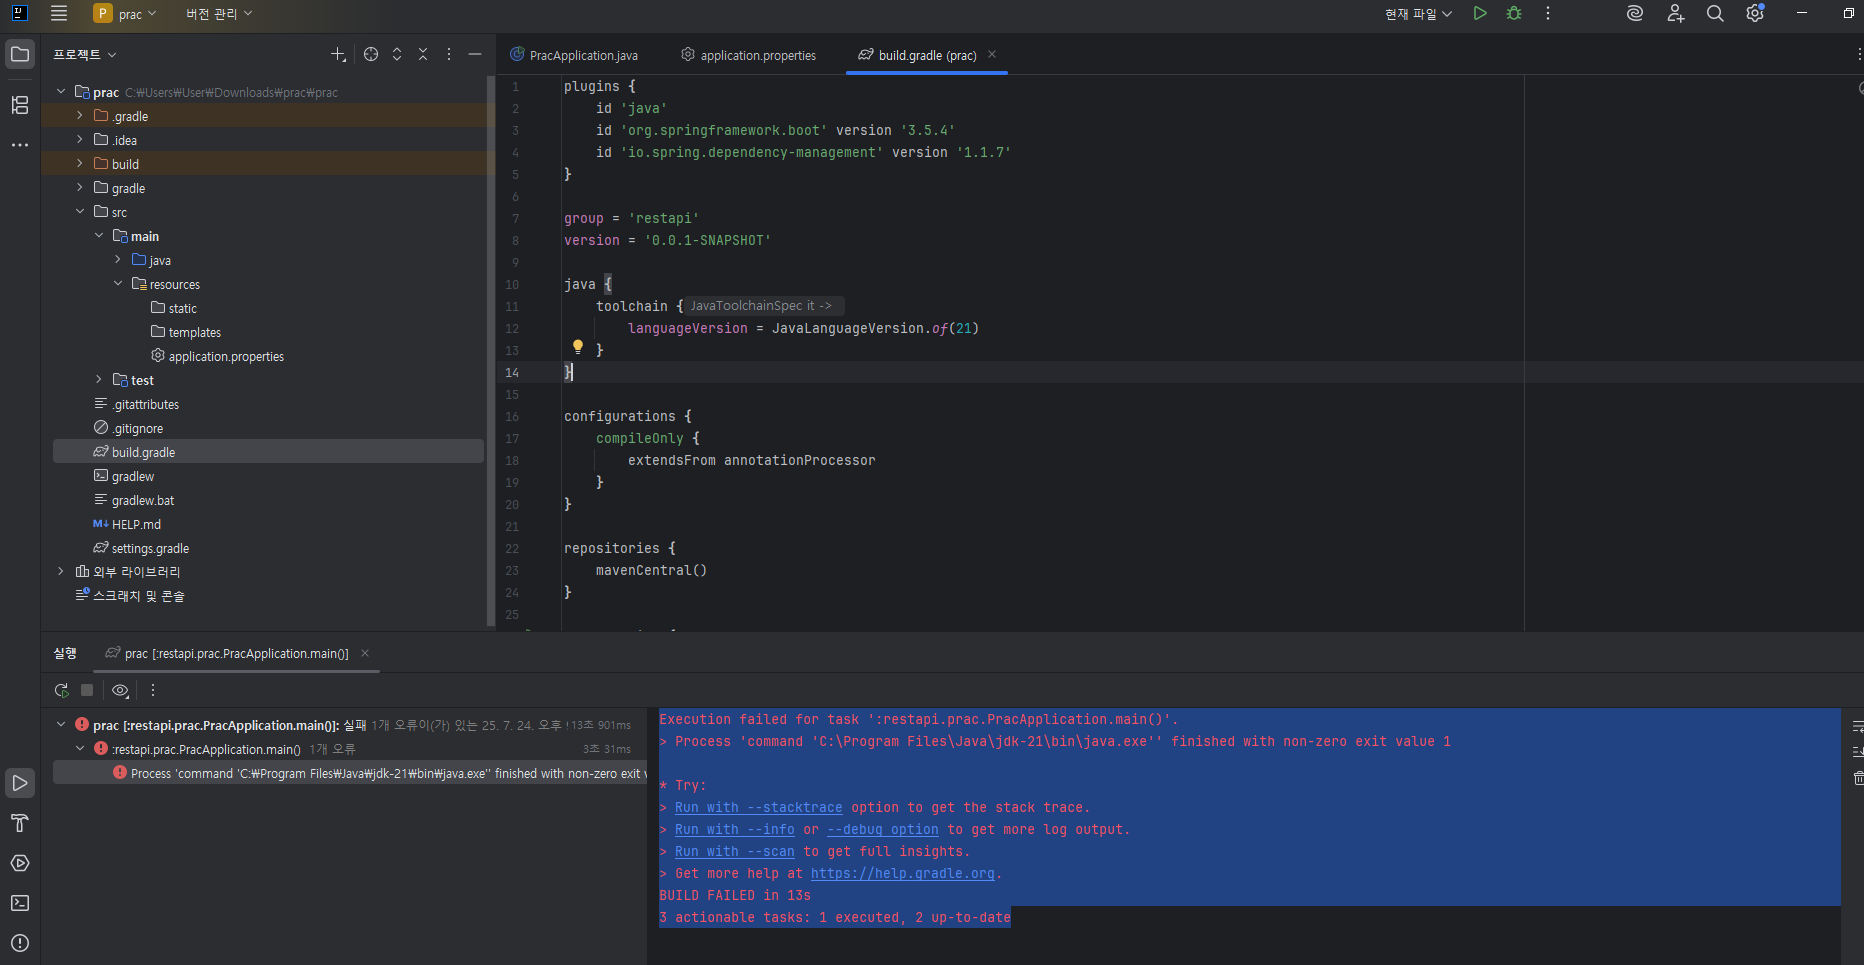Open the Problems tool window
Screen dimensions: 1864x965
pyautogui.click(x=20, y=943)
